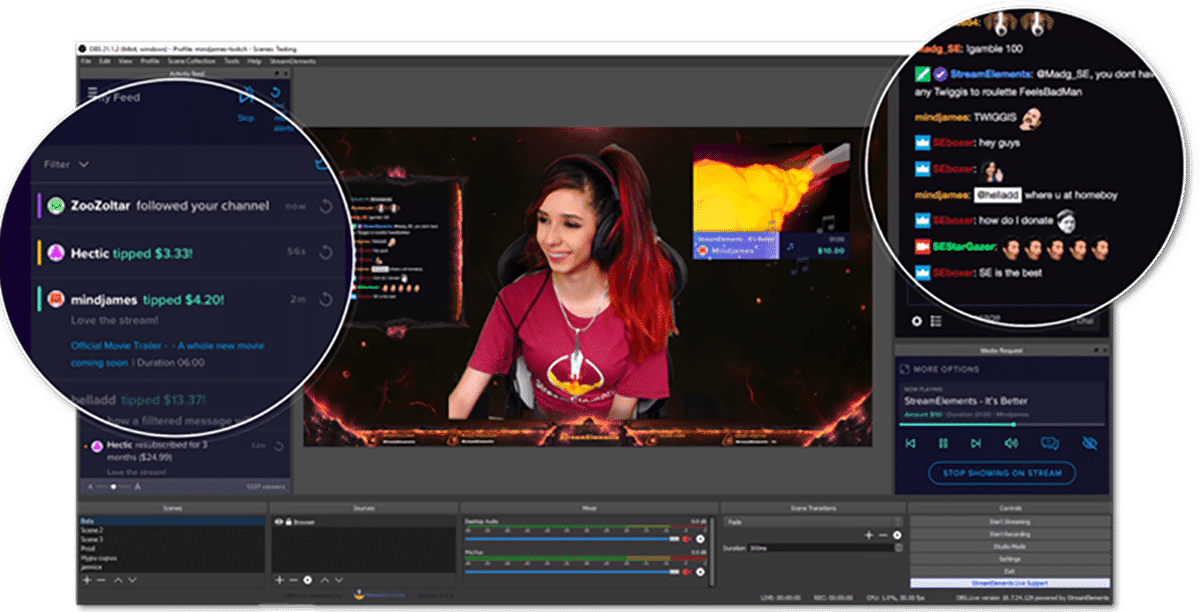
Task: Add a new scene with plus icon
Action: click(x=87, y=580)
